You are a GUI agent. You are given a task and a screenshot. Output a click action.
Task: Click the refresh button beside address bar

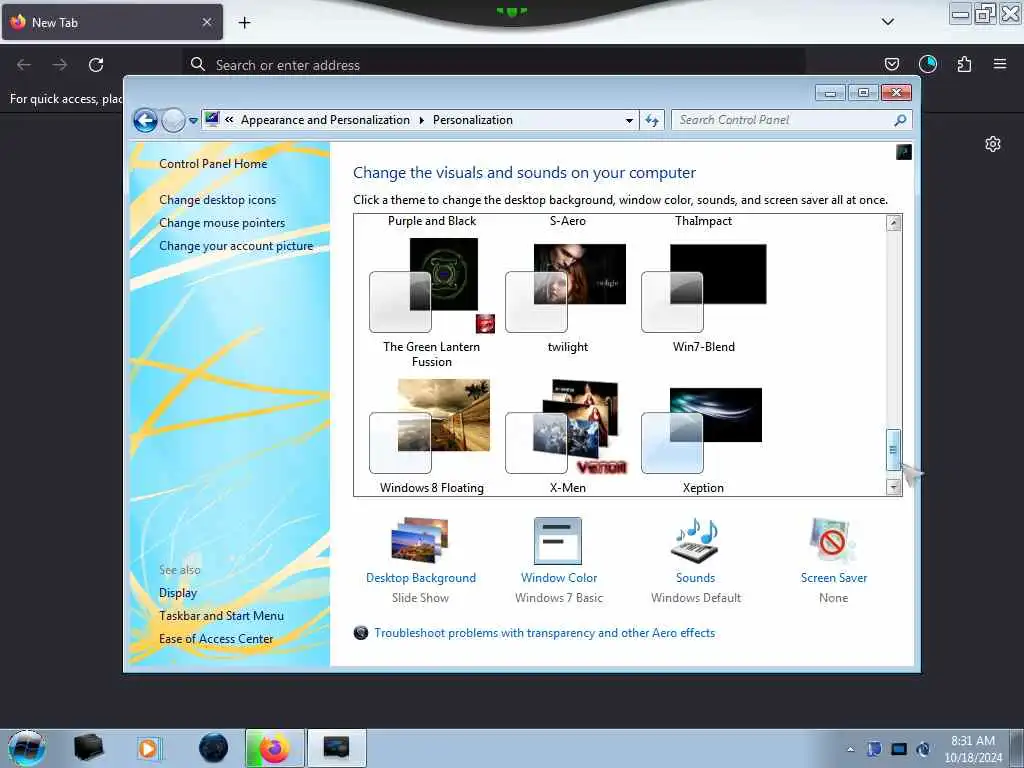point(652,120)
